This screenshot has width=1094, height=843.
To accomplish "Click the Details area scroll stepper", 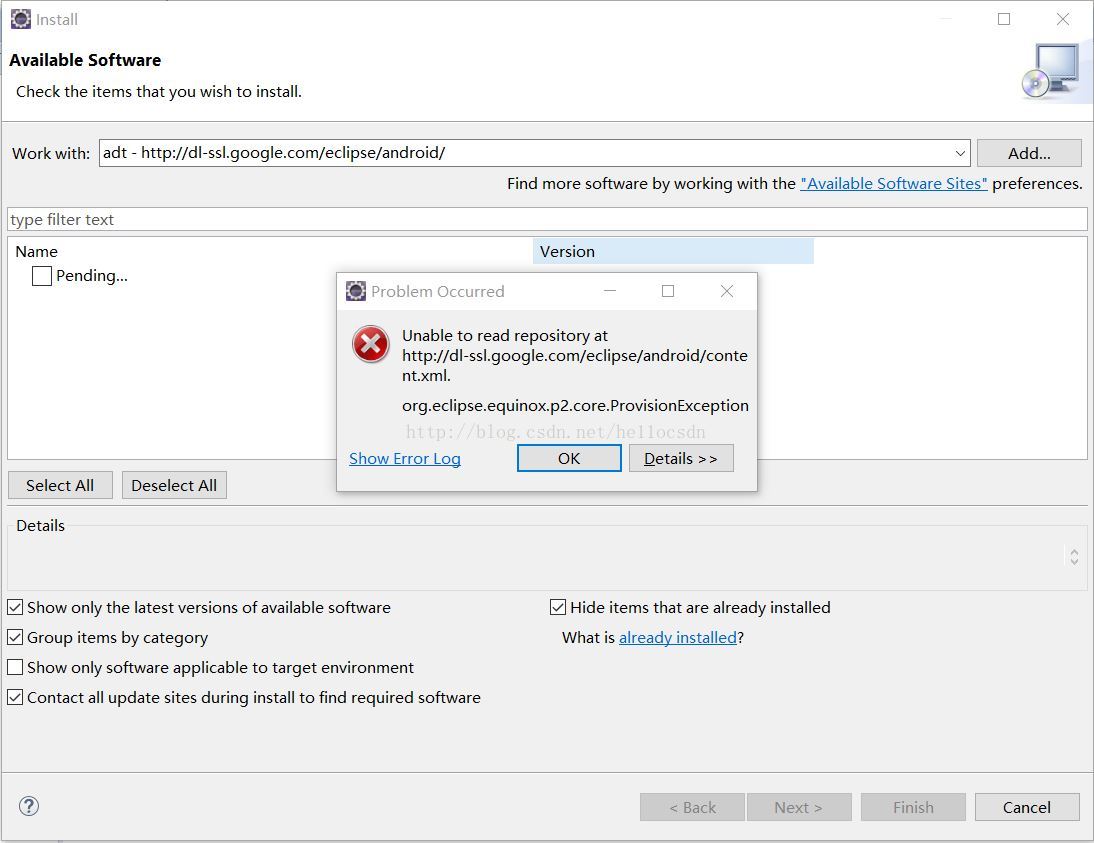I will pos(1074,556).
